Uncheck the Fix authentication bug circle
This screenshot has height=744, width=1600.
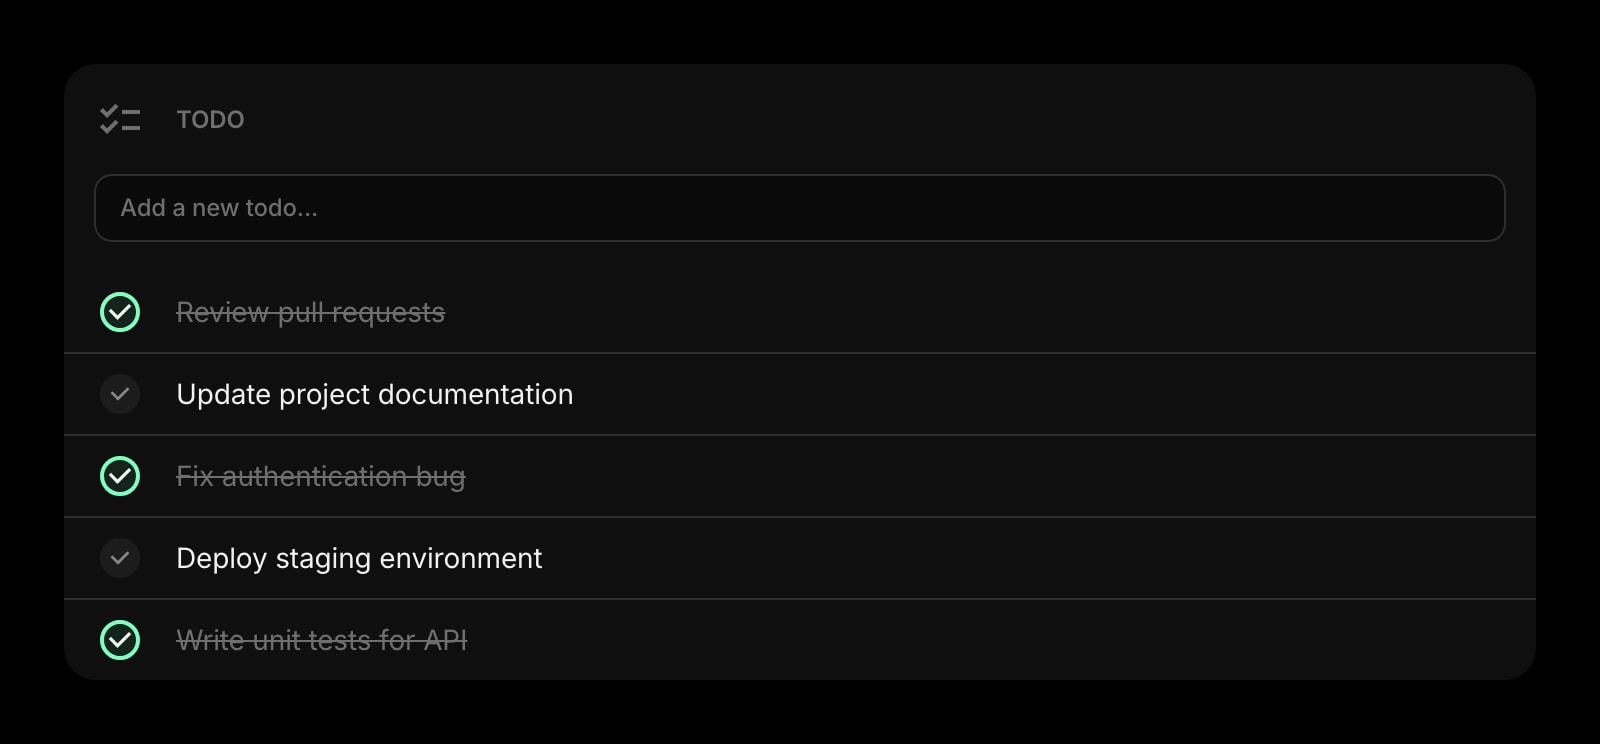tap(120, 476)
